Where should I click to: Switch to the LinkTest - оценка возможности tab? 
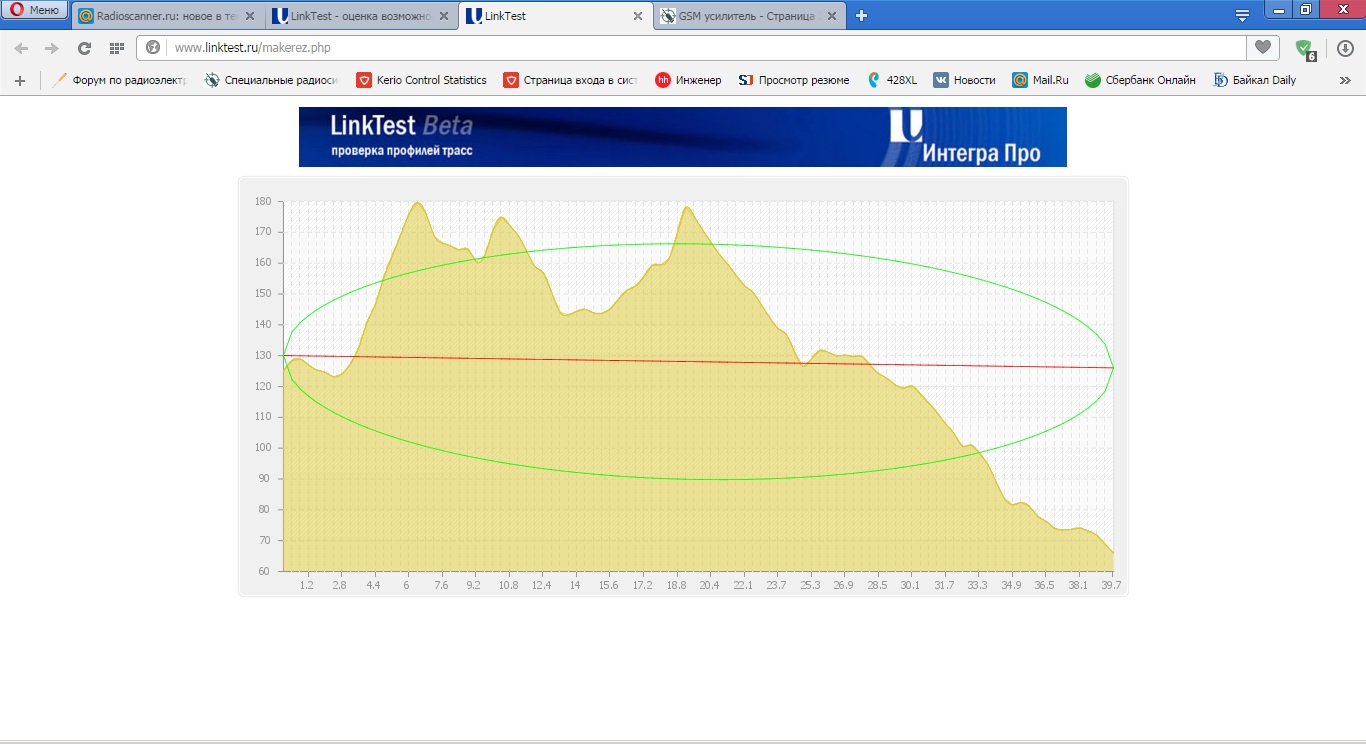[362, 16]
